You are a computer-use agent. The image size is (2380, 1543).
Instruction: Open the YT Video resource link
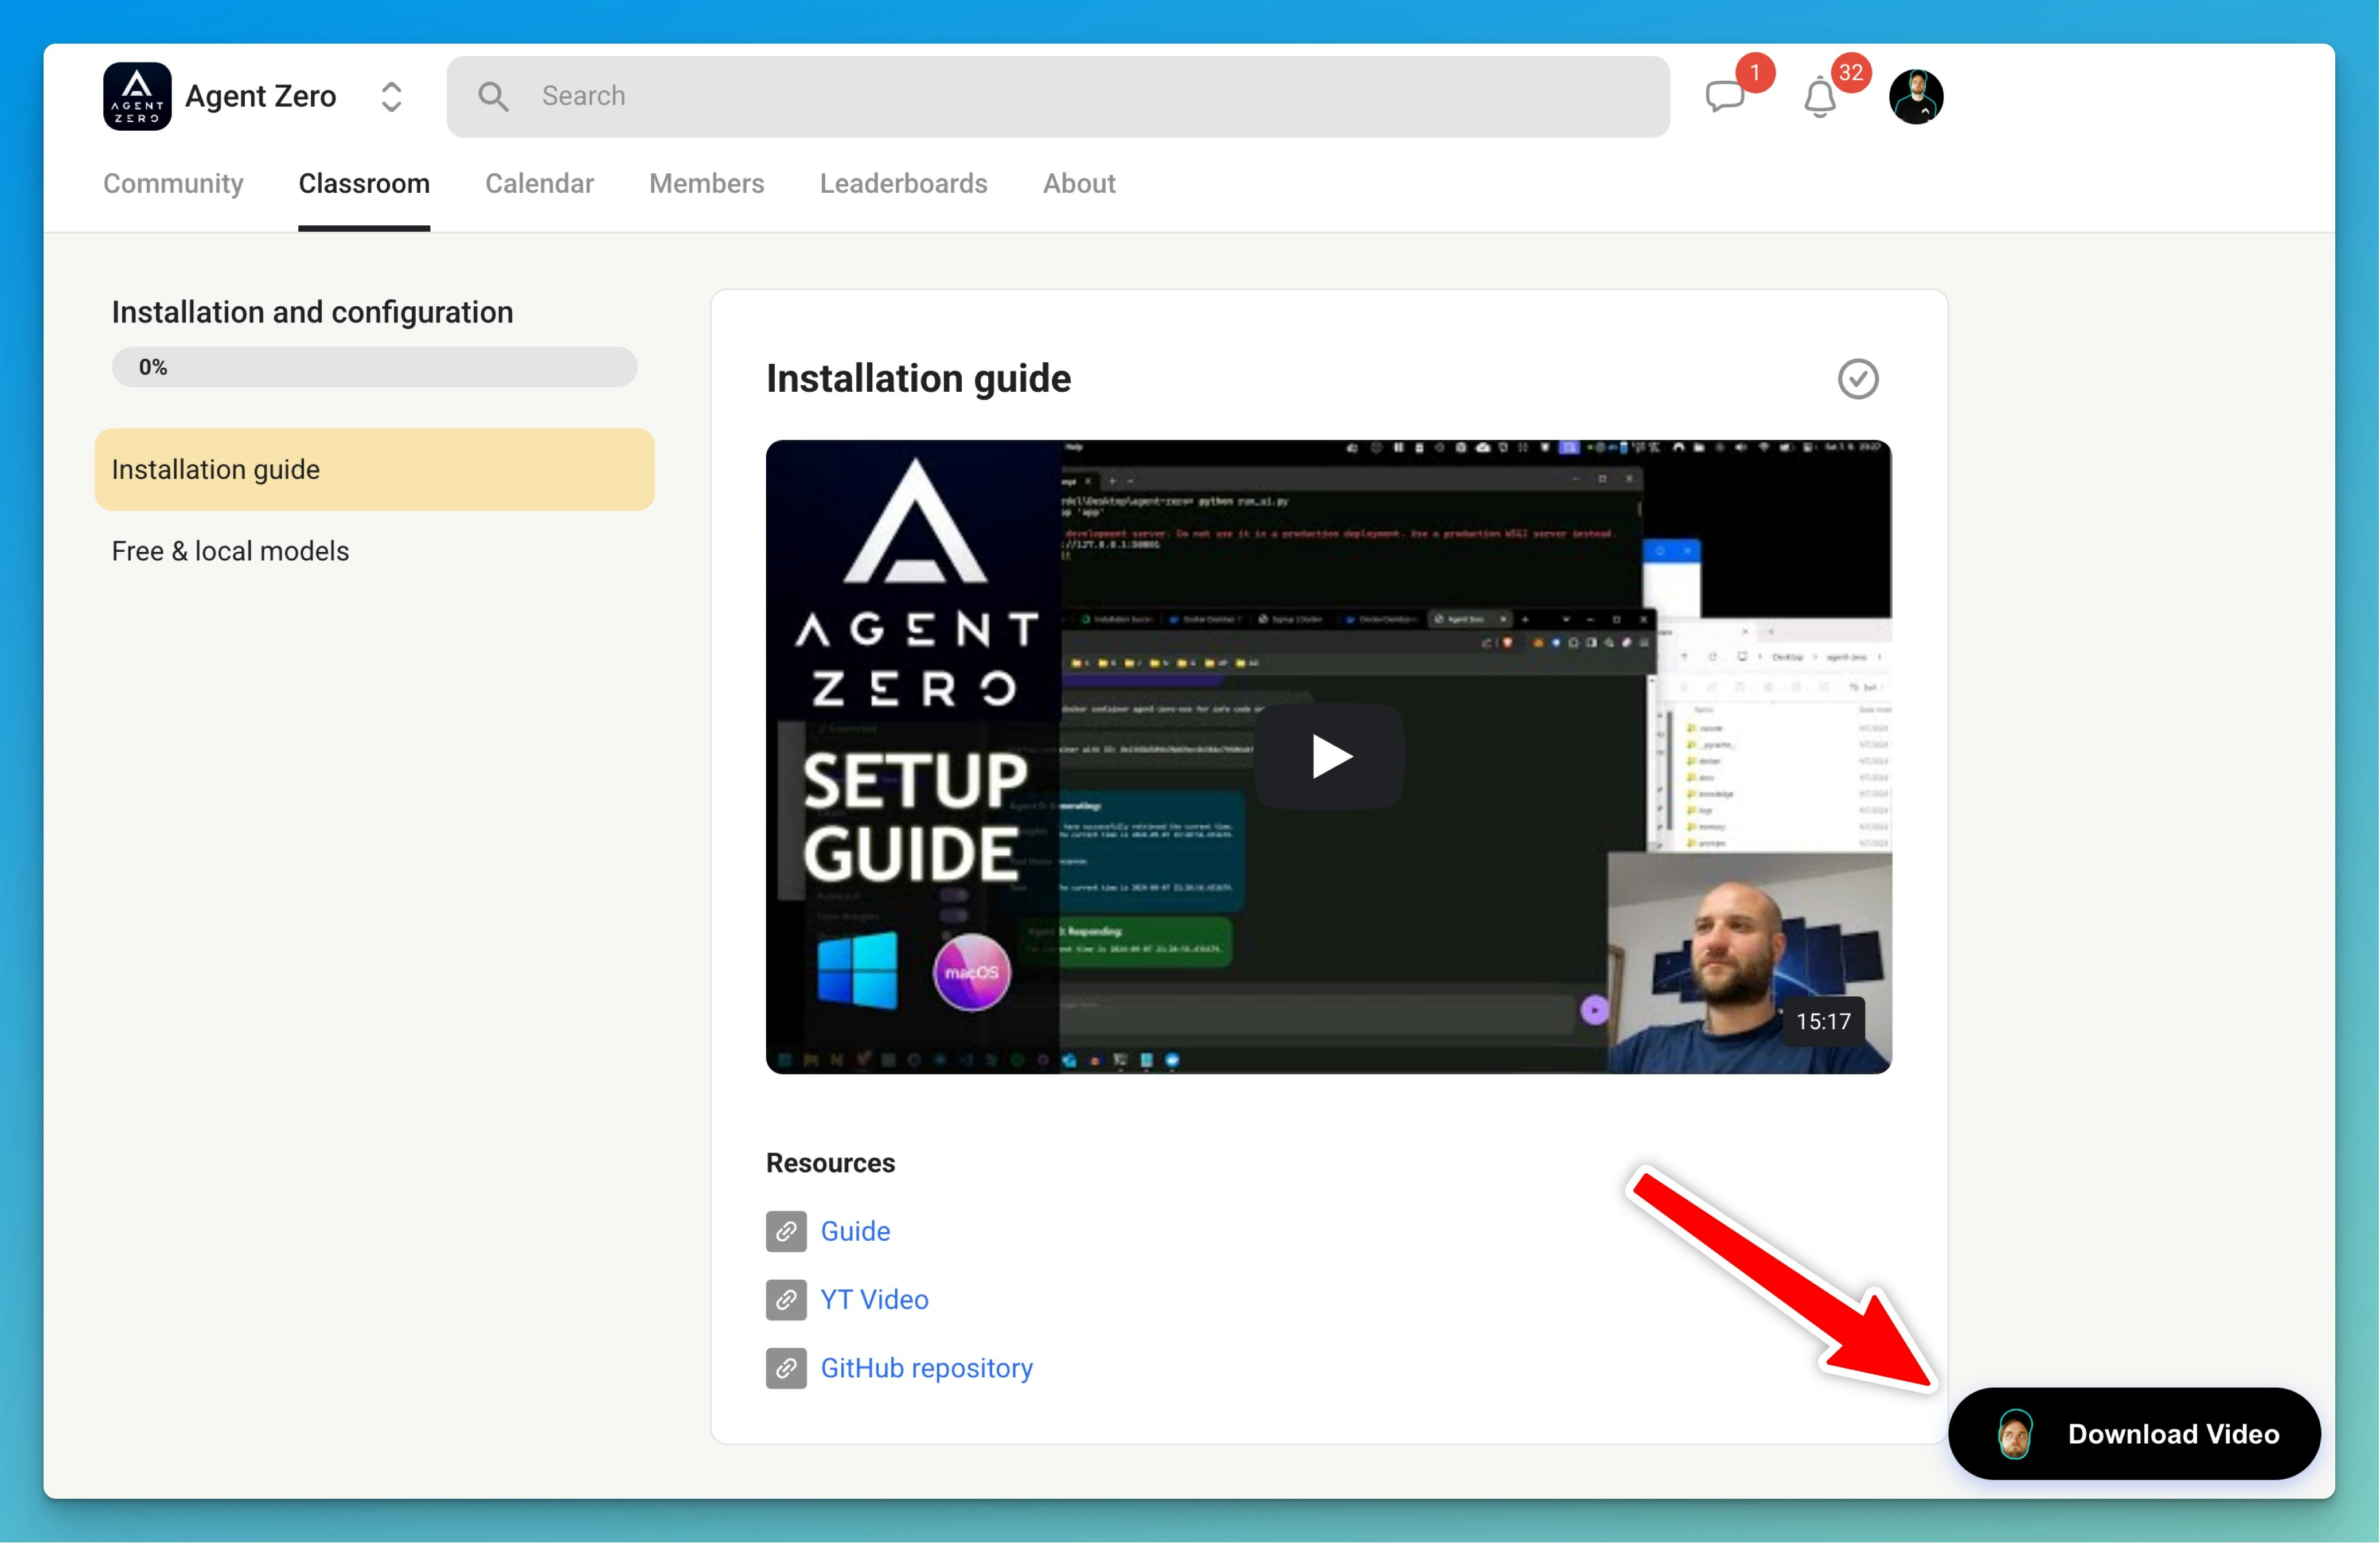point(874,1299)
